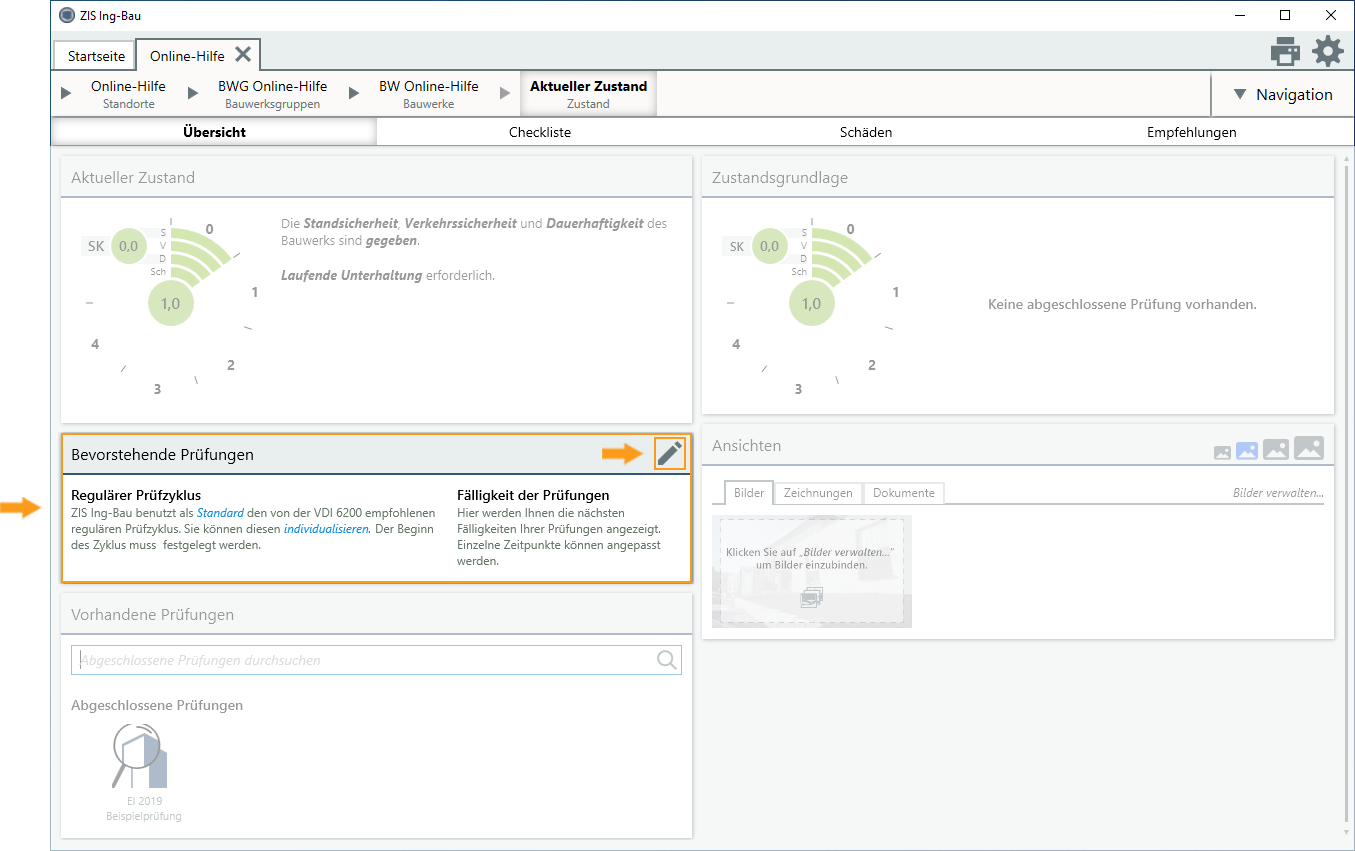Open the Empfehlungen tab
1355x851 pixels.
point(1192,132)
